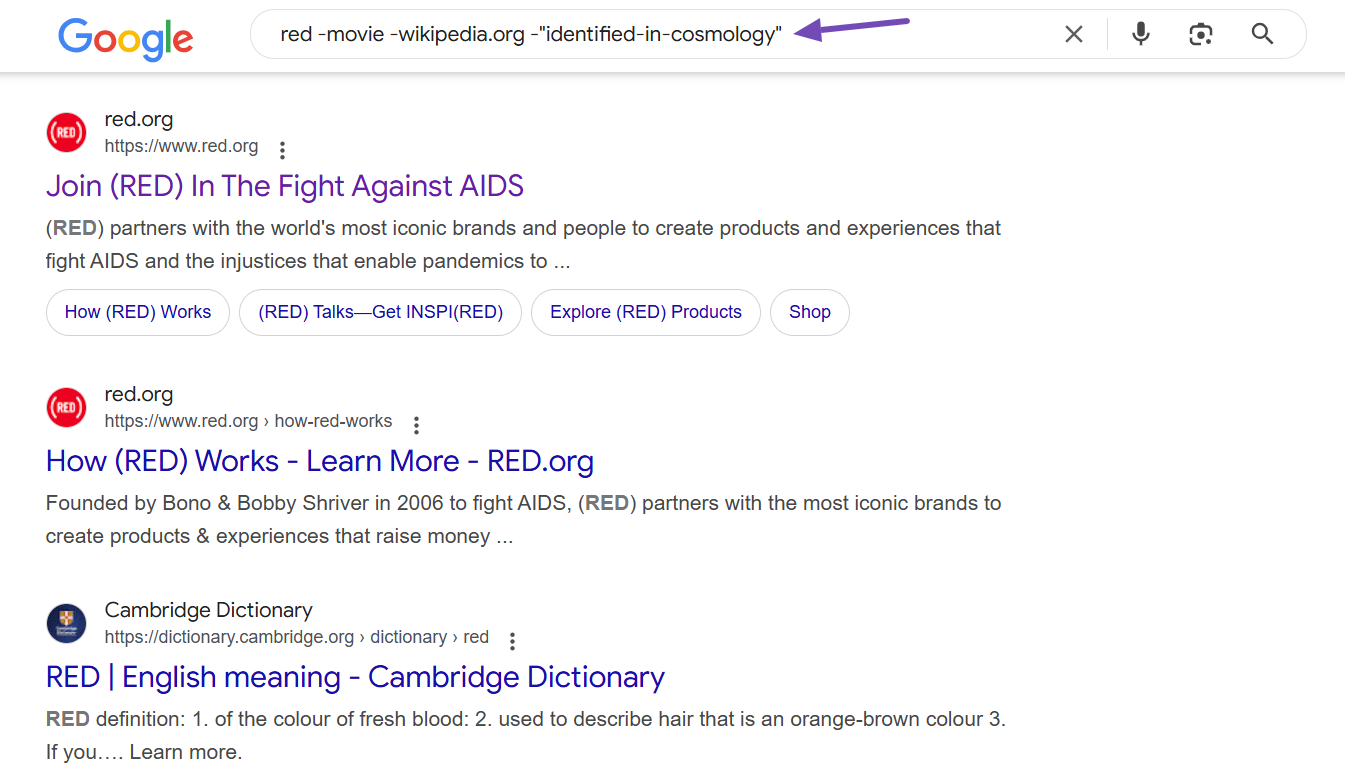Screen dimensions: 1345x778
Task: Open Join (RED) In The Fight Against AIDS
Action: 284,186
